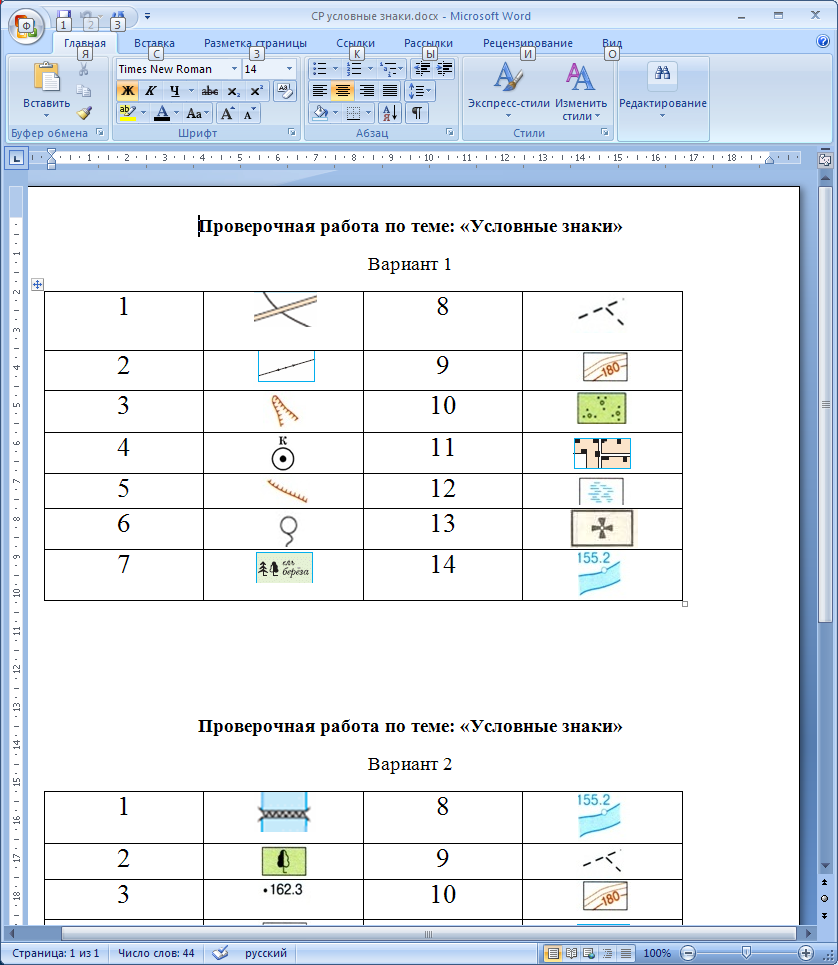Toggle center alignment

(342, 91)
